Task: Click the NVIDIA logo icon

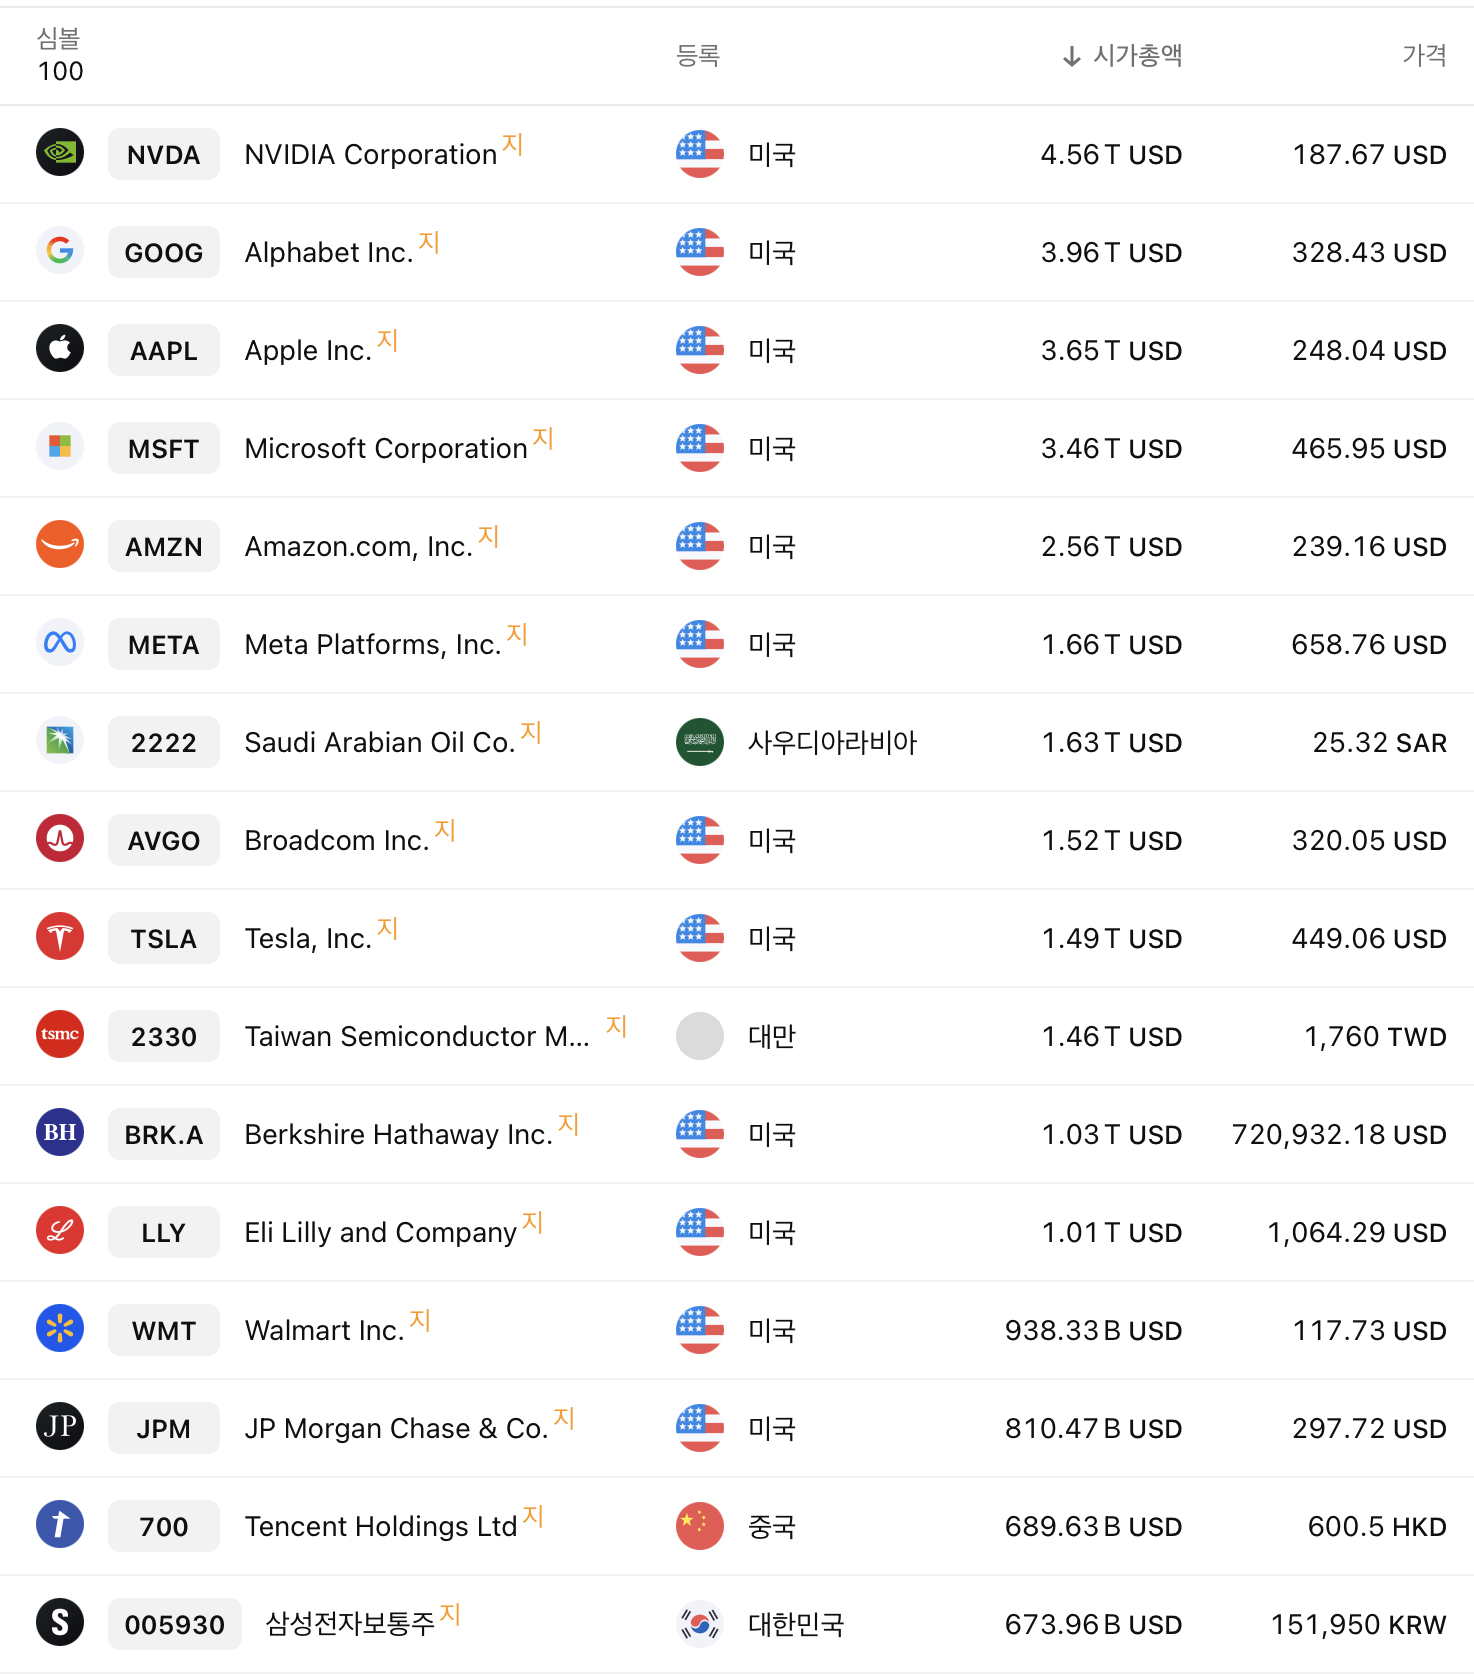Action: pos(60,153)
